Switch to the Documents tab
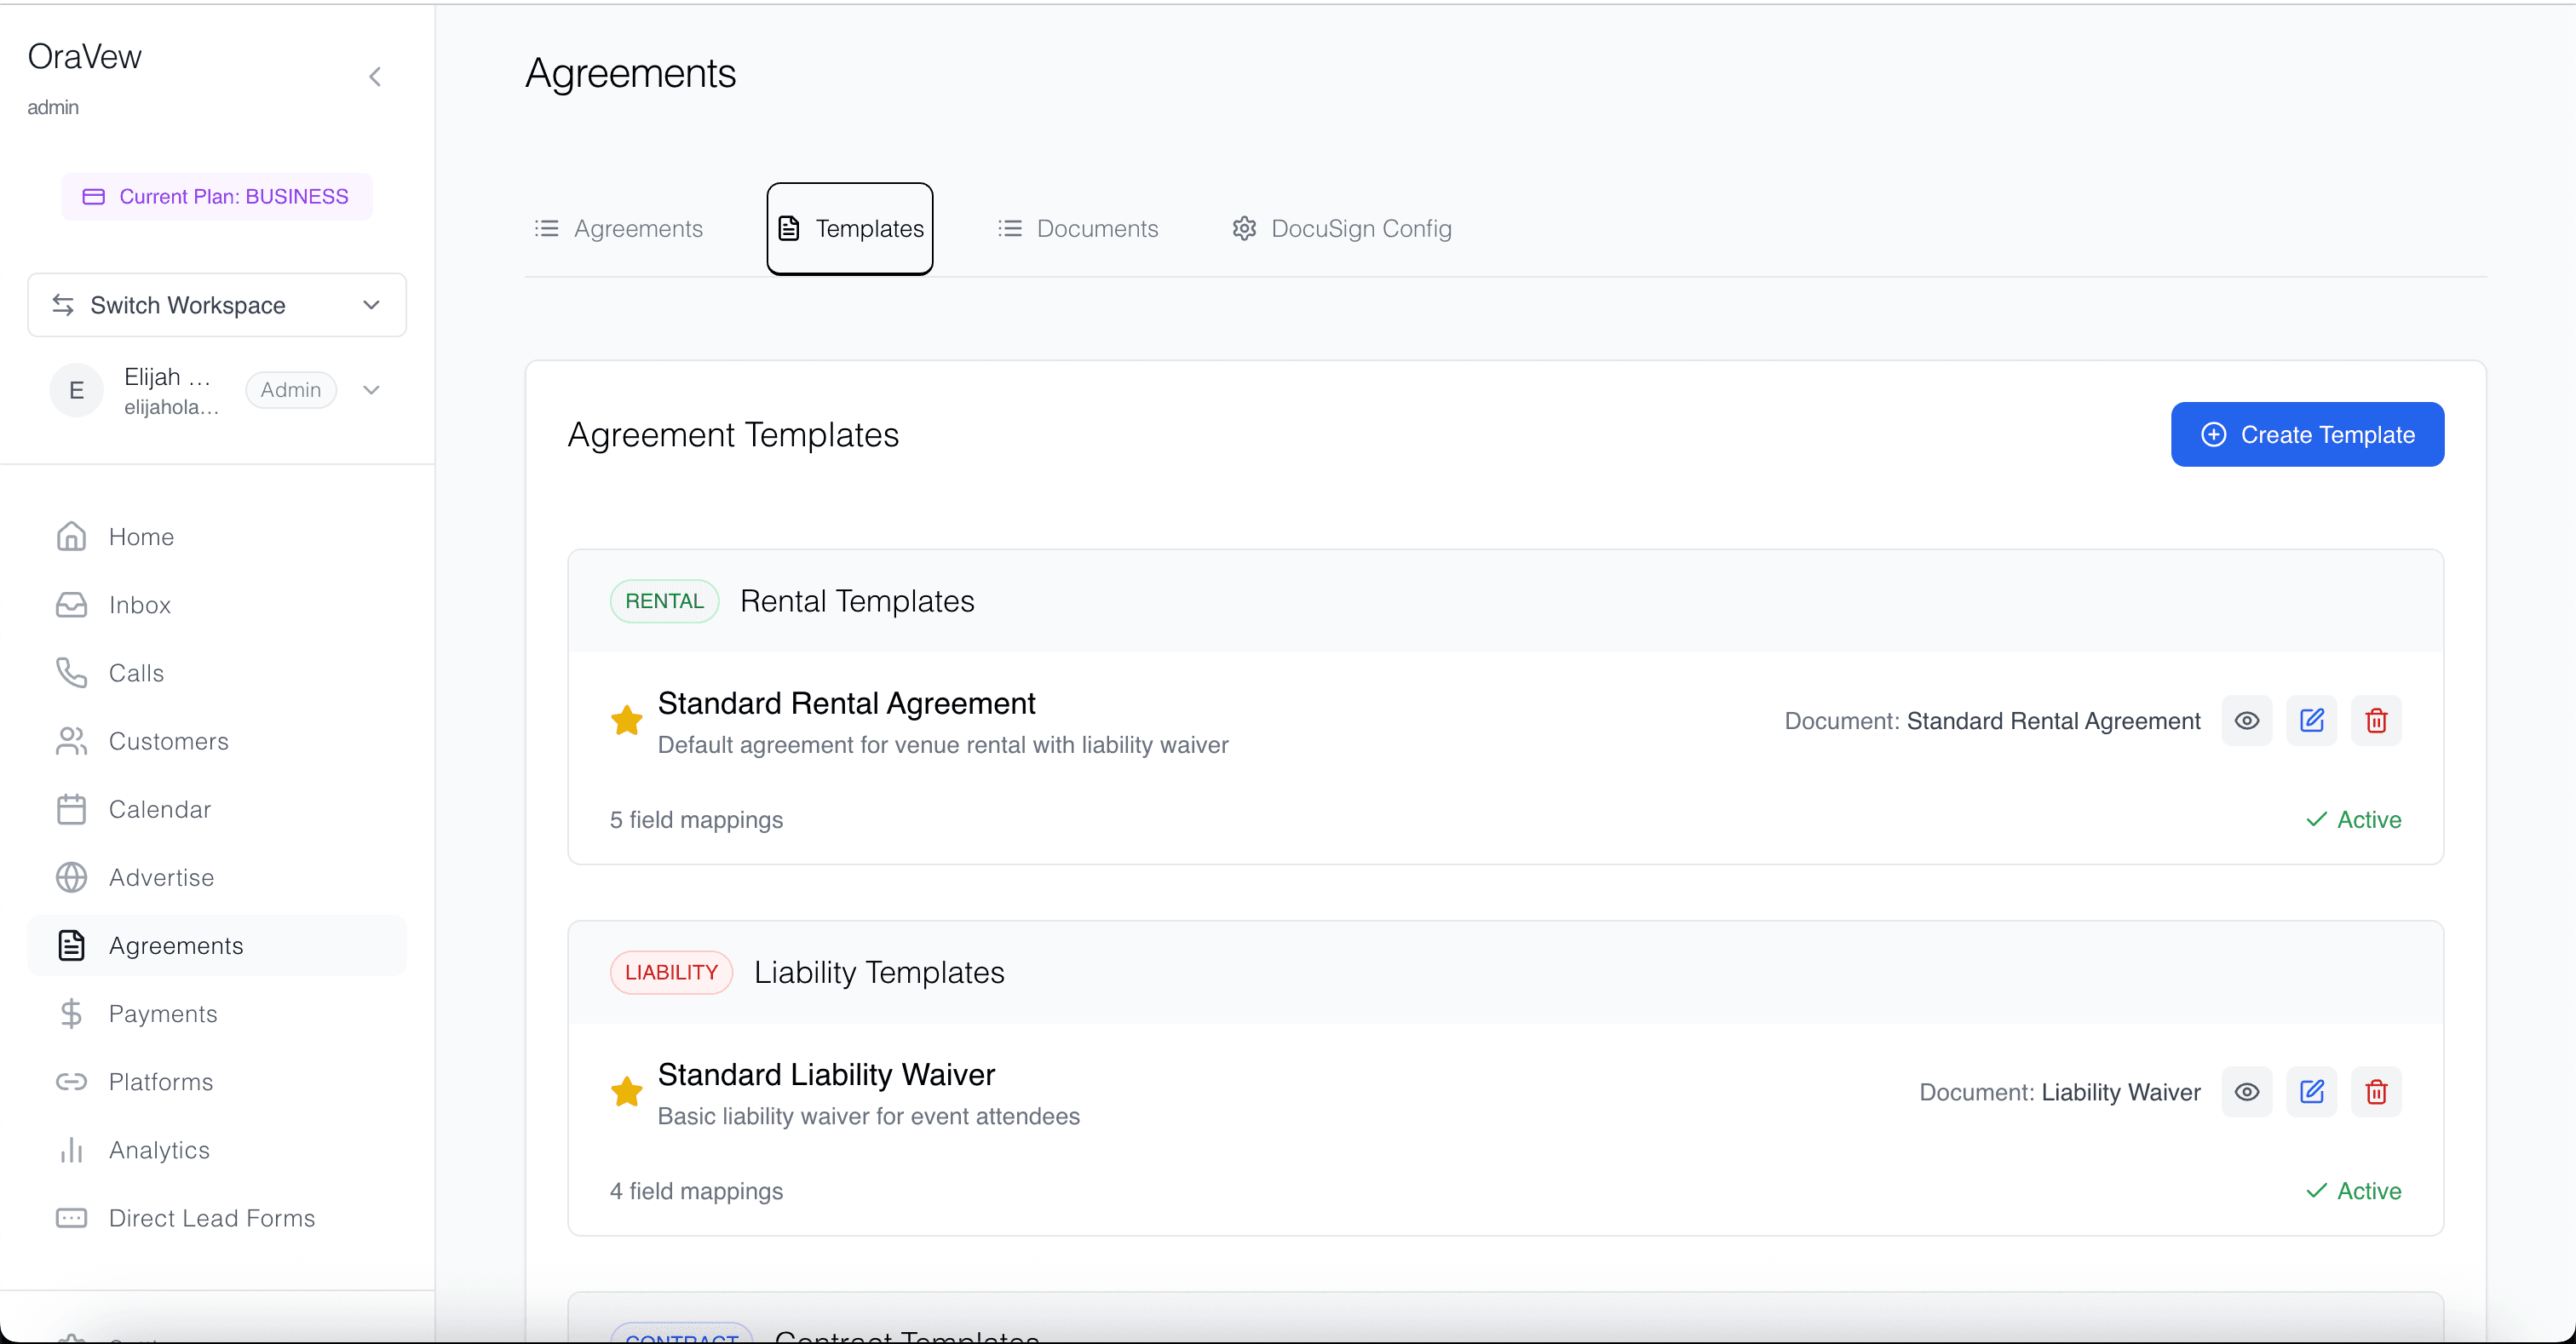2576x1344 pixels. [1078, 229]
